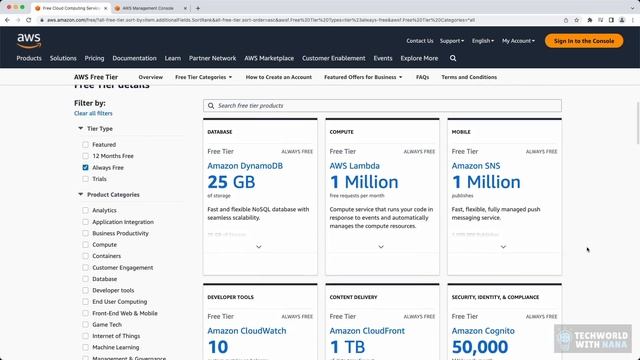The image size is (640, 360).
Task: Click the Clear all filters link
Action: click(93, 113)
